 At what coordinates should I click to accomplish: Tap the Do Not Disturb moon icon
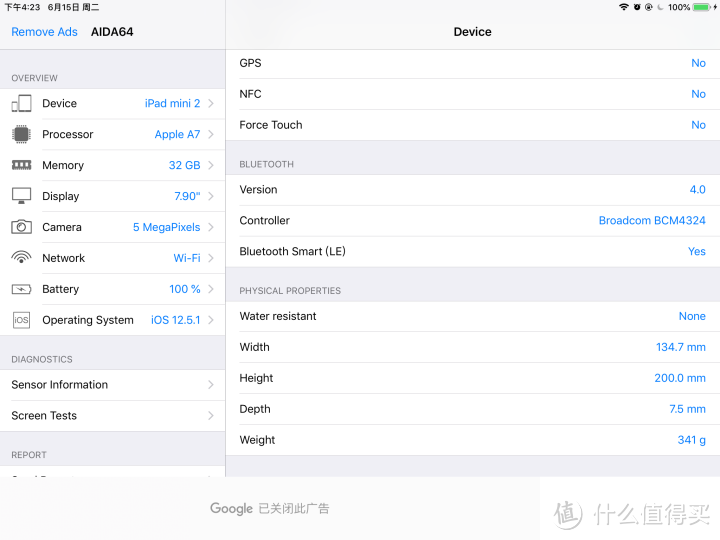tap(660, 7)
